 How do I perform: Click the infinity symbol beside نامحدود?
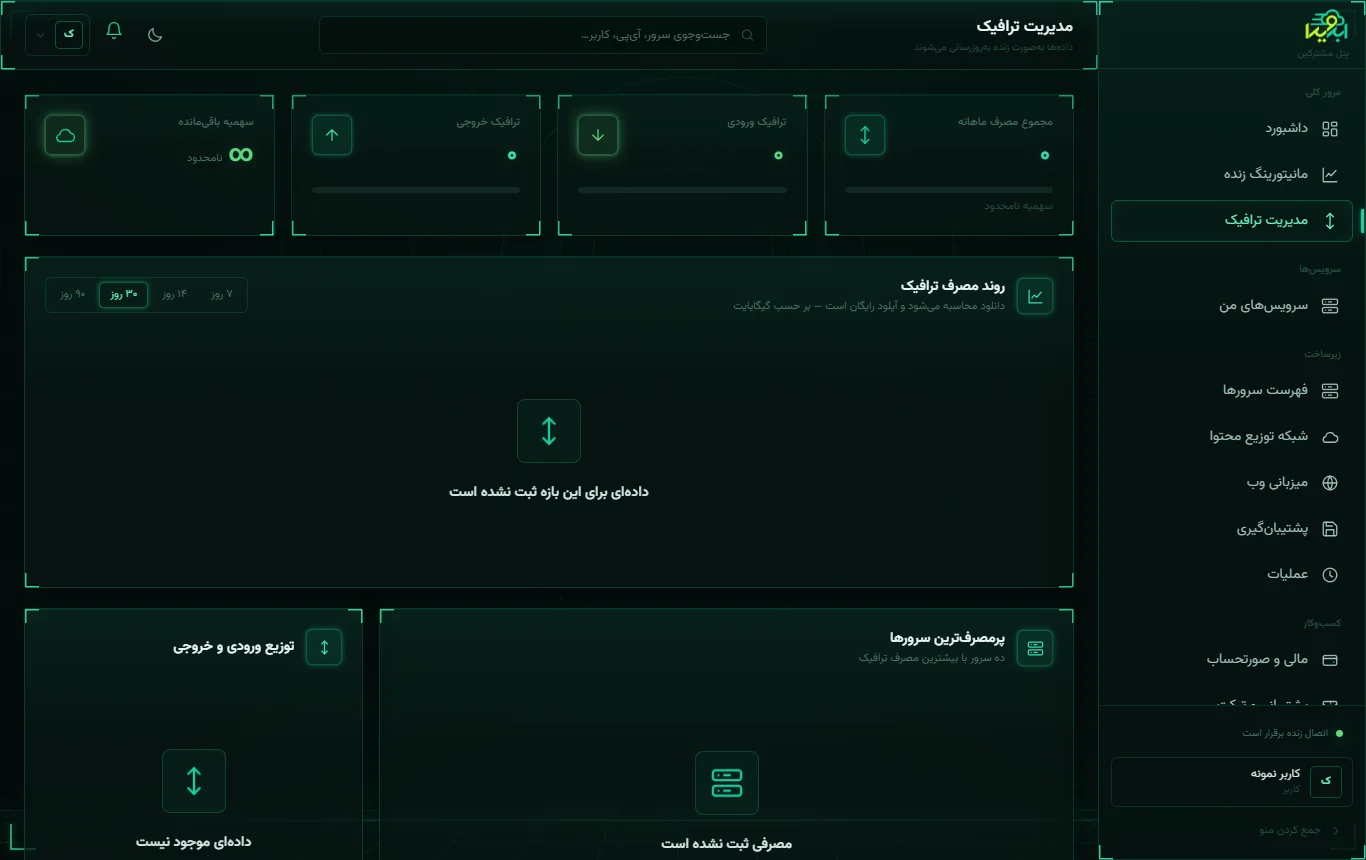pyautogui.click(x=241, y=155)
